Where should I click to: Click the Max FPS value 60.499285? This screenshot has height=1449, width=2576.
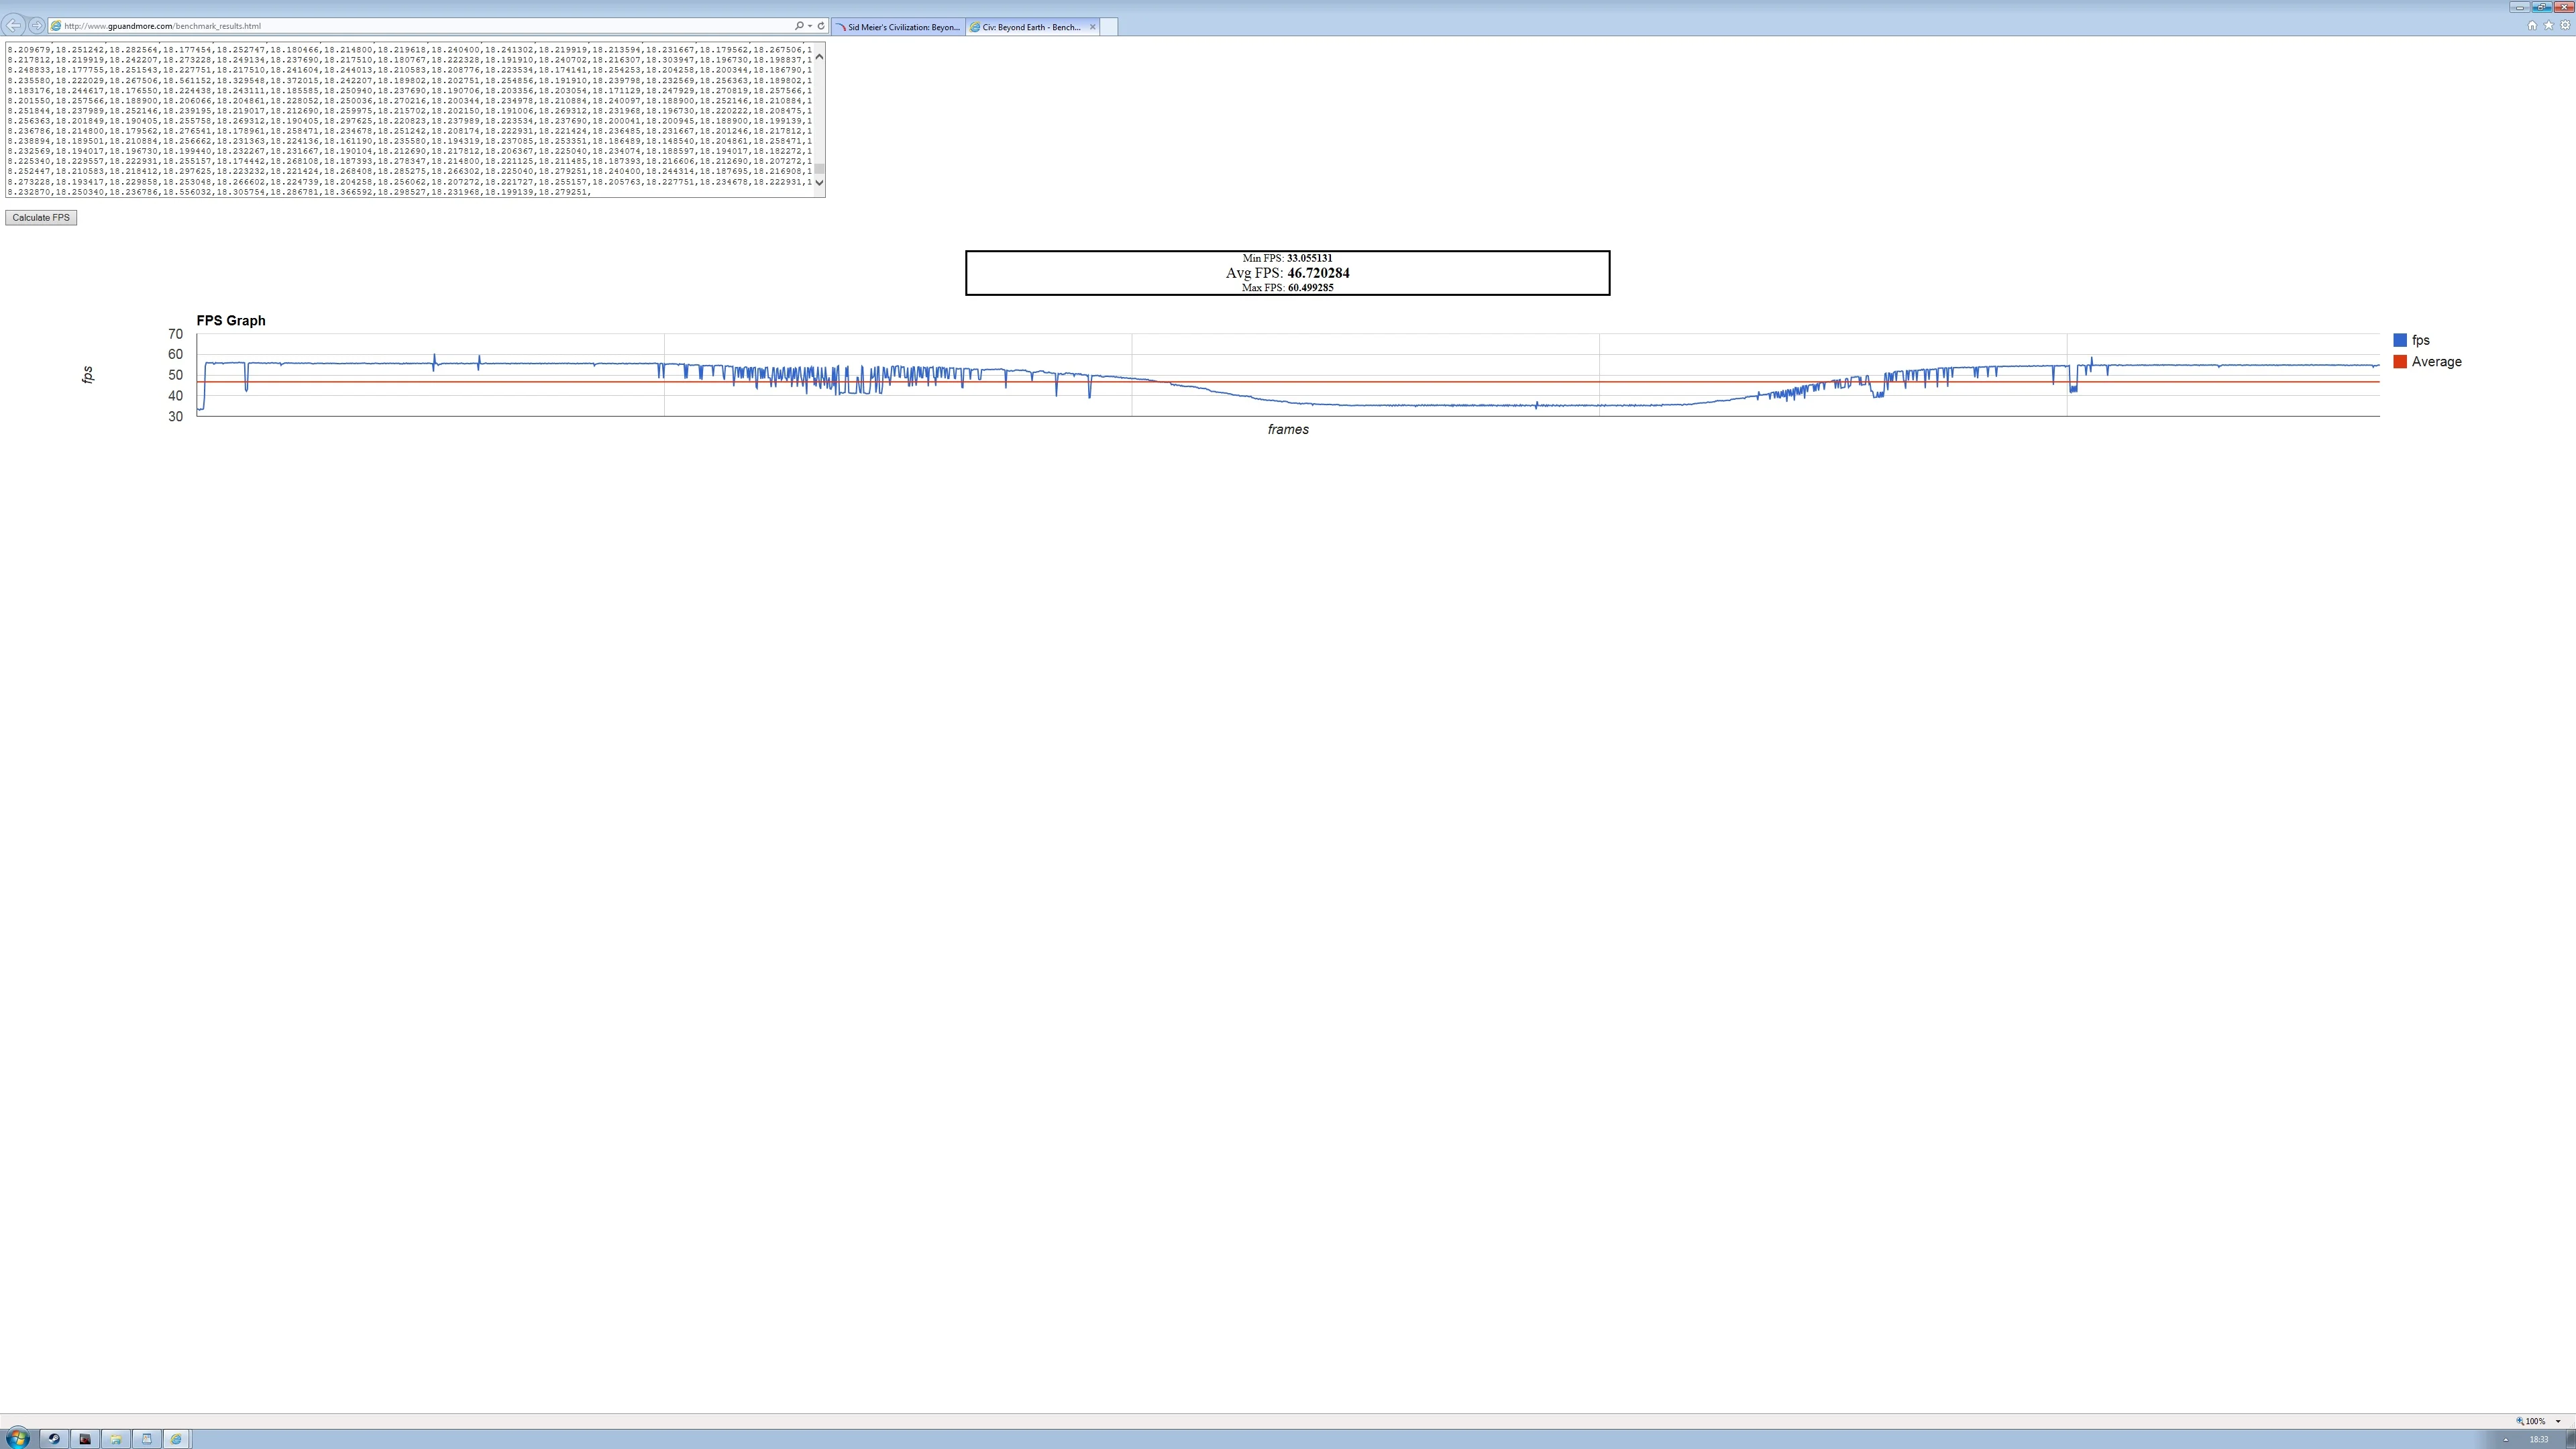(x=1310, y=288)
